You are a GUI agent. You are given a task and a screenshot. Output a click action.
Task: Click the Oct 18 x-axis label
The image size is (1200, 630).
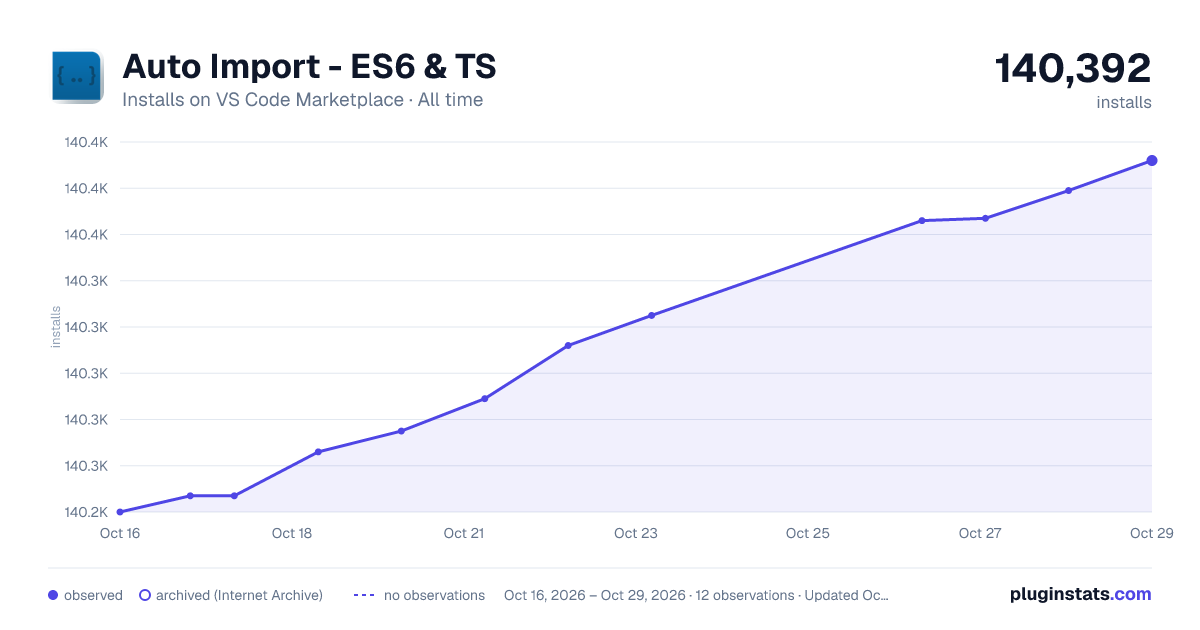[292, 533]
